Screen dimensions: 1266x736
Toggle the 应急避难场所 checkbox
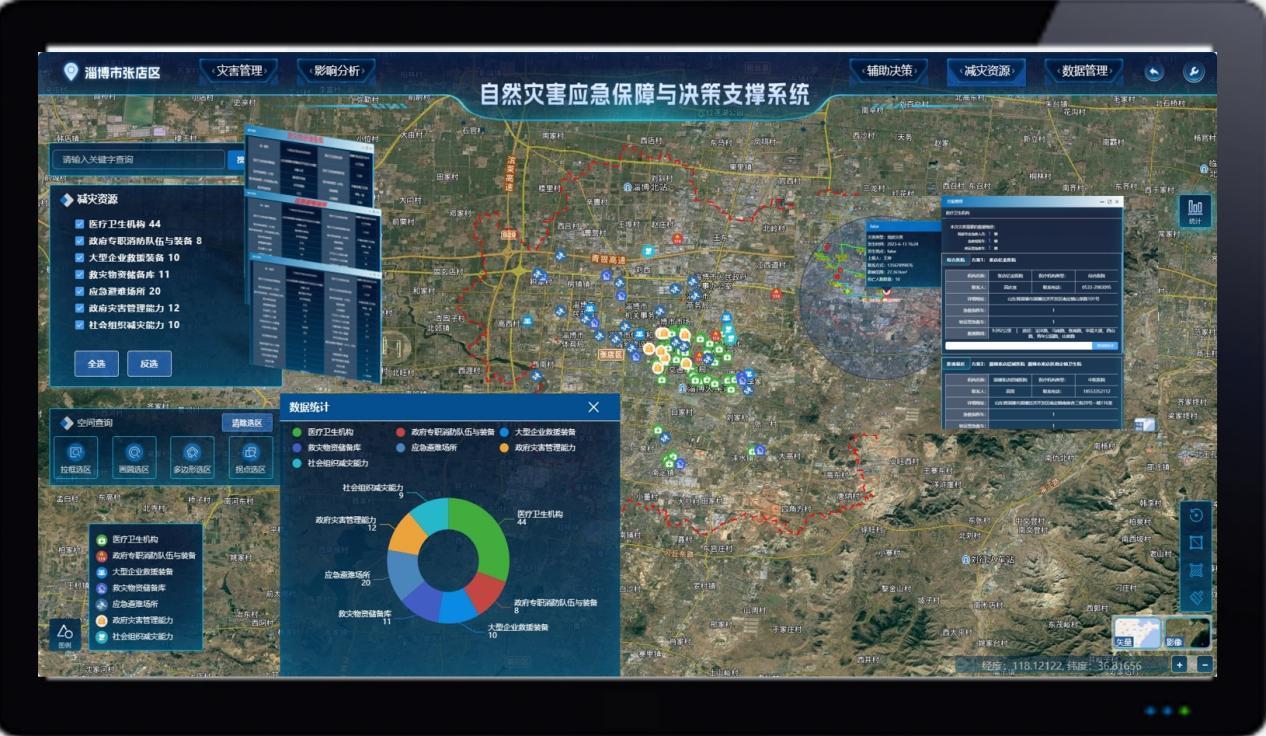[79, 291]
